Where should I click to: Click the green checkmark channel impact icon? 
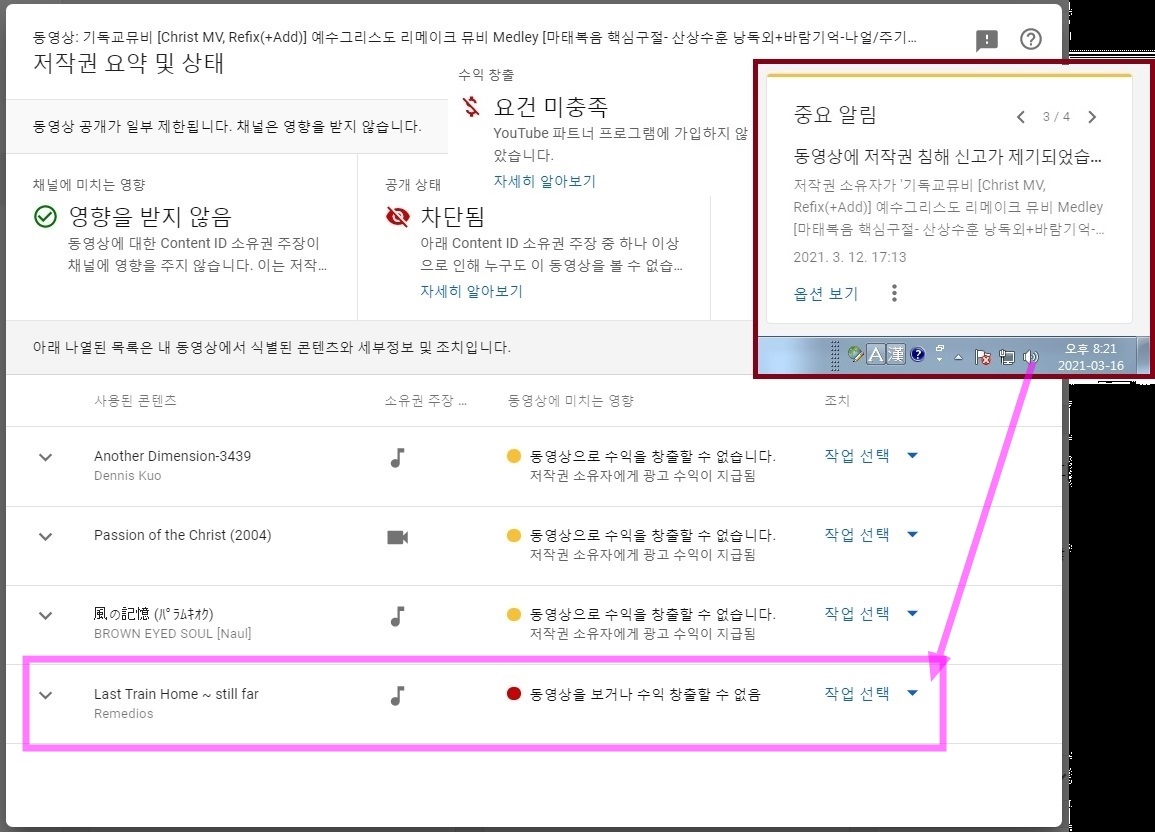(x=46, y=216)
